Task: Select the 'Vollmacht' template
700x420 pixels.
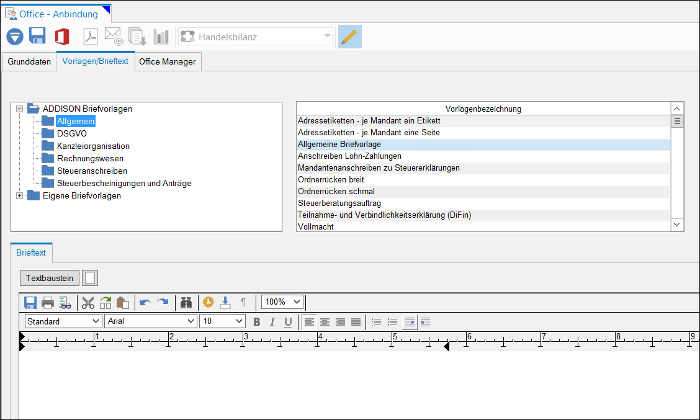Action: click(483, 226)
